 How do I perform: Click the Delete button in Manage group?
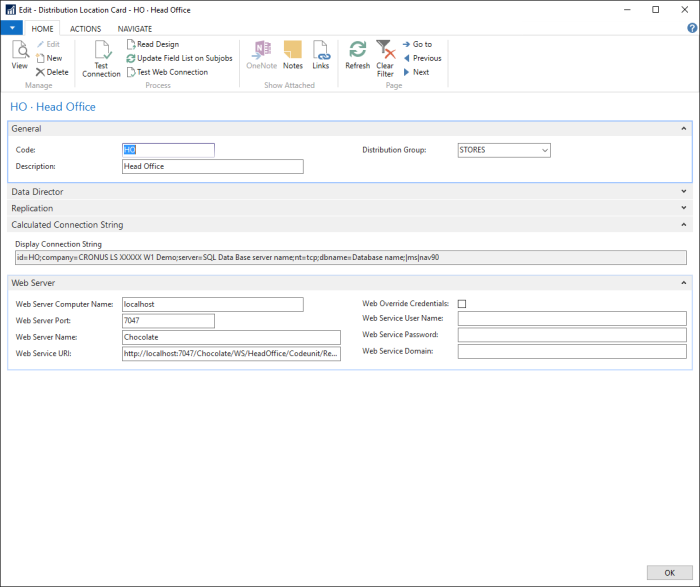point(52,72)
